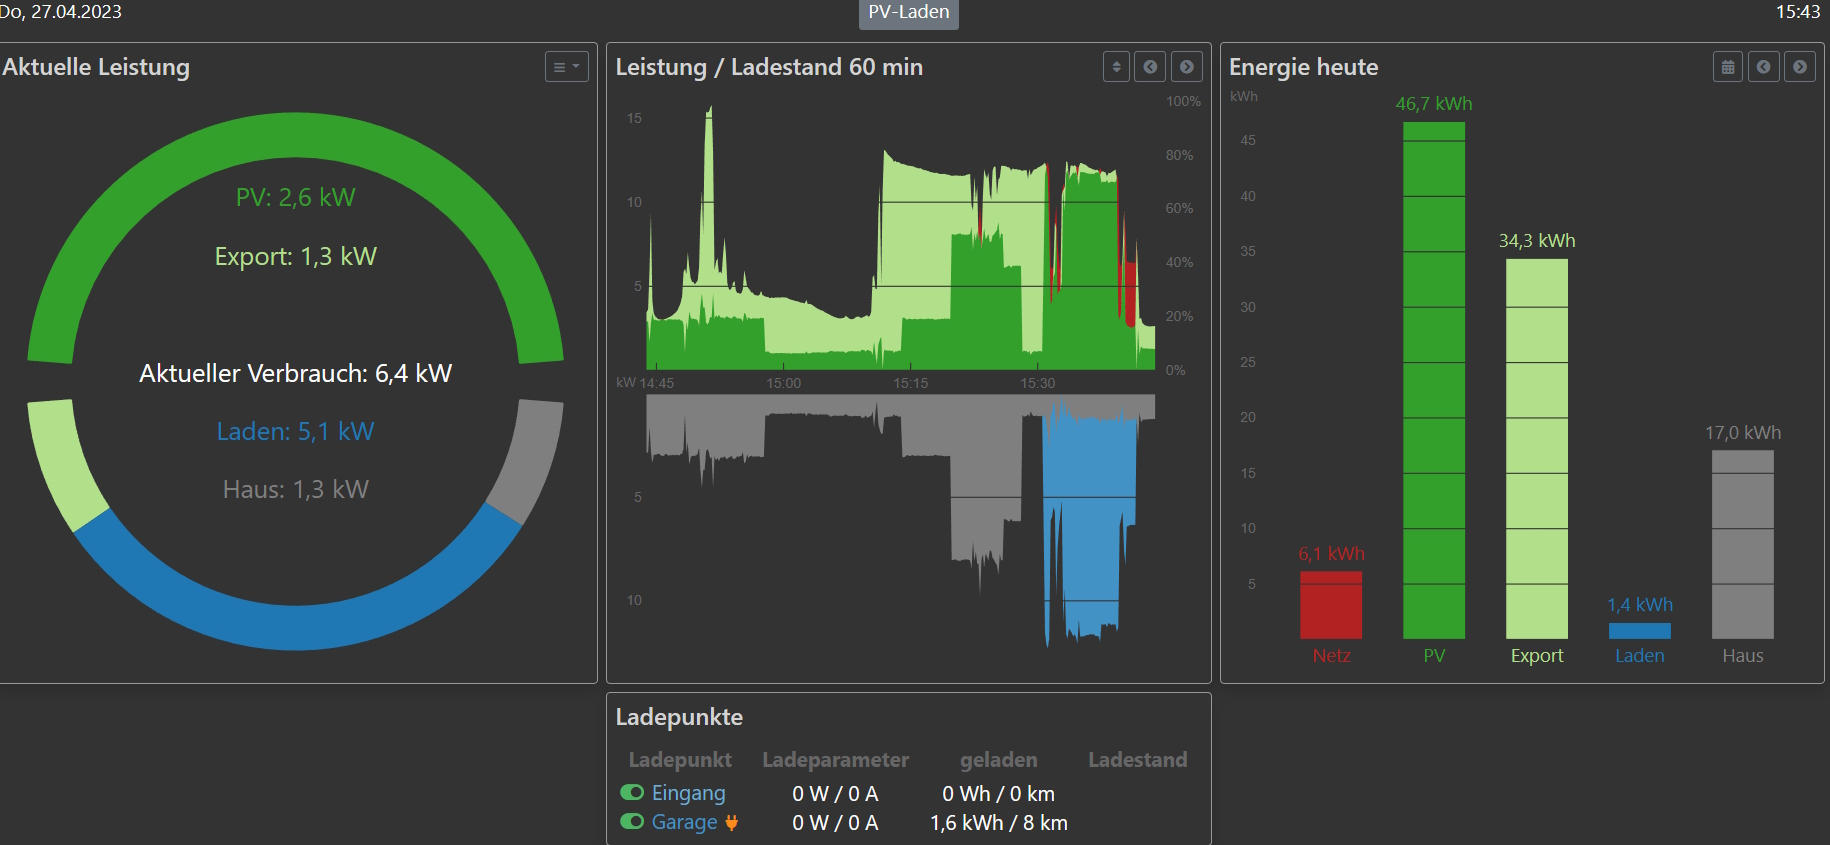Click the '0 Wh / 0 km' value for Eingang
The height and width of the screenshot is (845, 1830).
[x=999, y=794]
